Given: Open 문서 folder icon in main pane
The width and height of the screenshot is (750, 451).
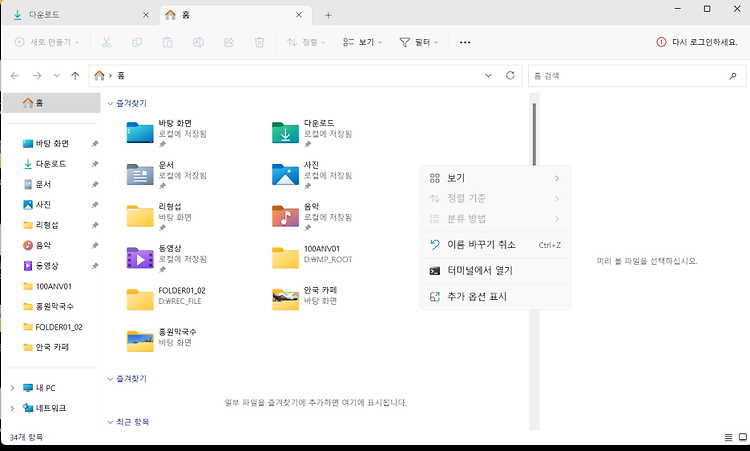Looking at the screenshot, I should click(140, 175).
